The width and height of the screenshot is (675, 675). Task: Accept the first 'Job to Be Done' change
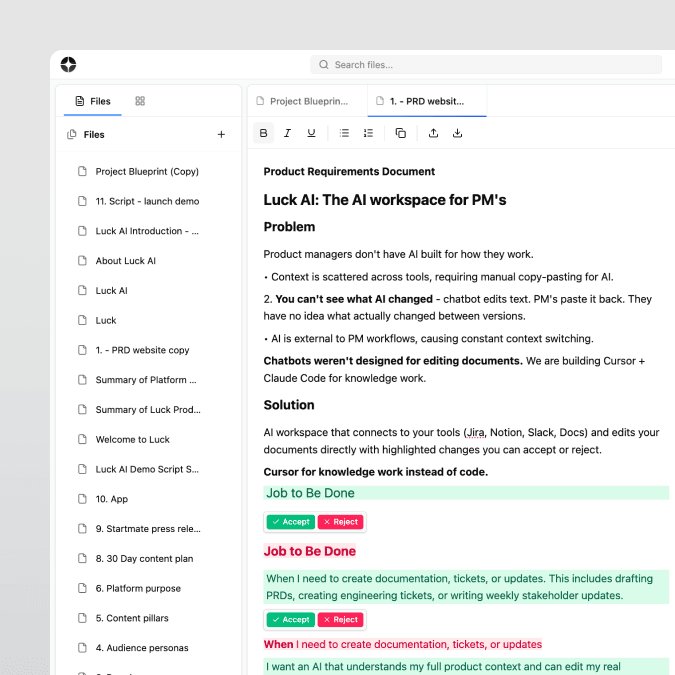pos(290,522)
